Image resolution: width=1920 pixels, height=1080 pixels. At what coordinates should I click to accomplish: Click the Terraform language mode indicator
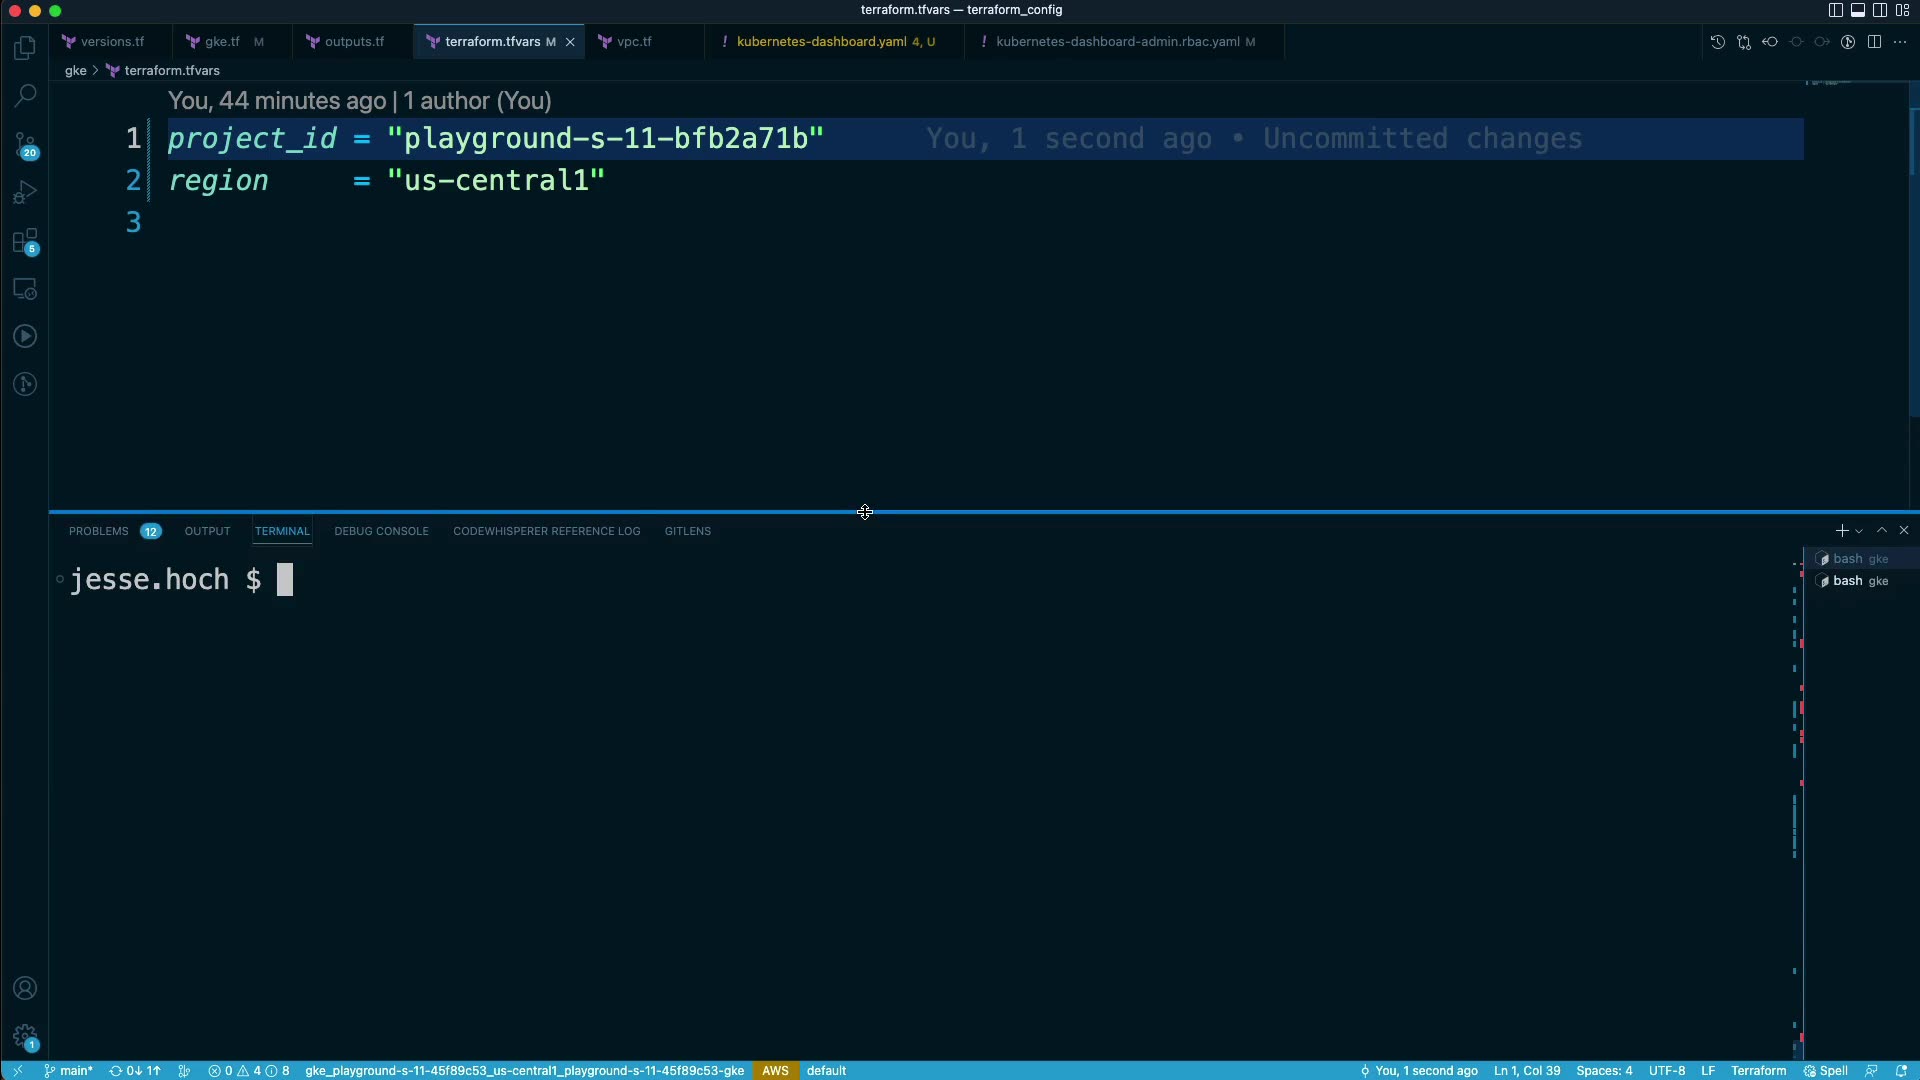click(1758, 1070)
